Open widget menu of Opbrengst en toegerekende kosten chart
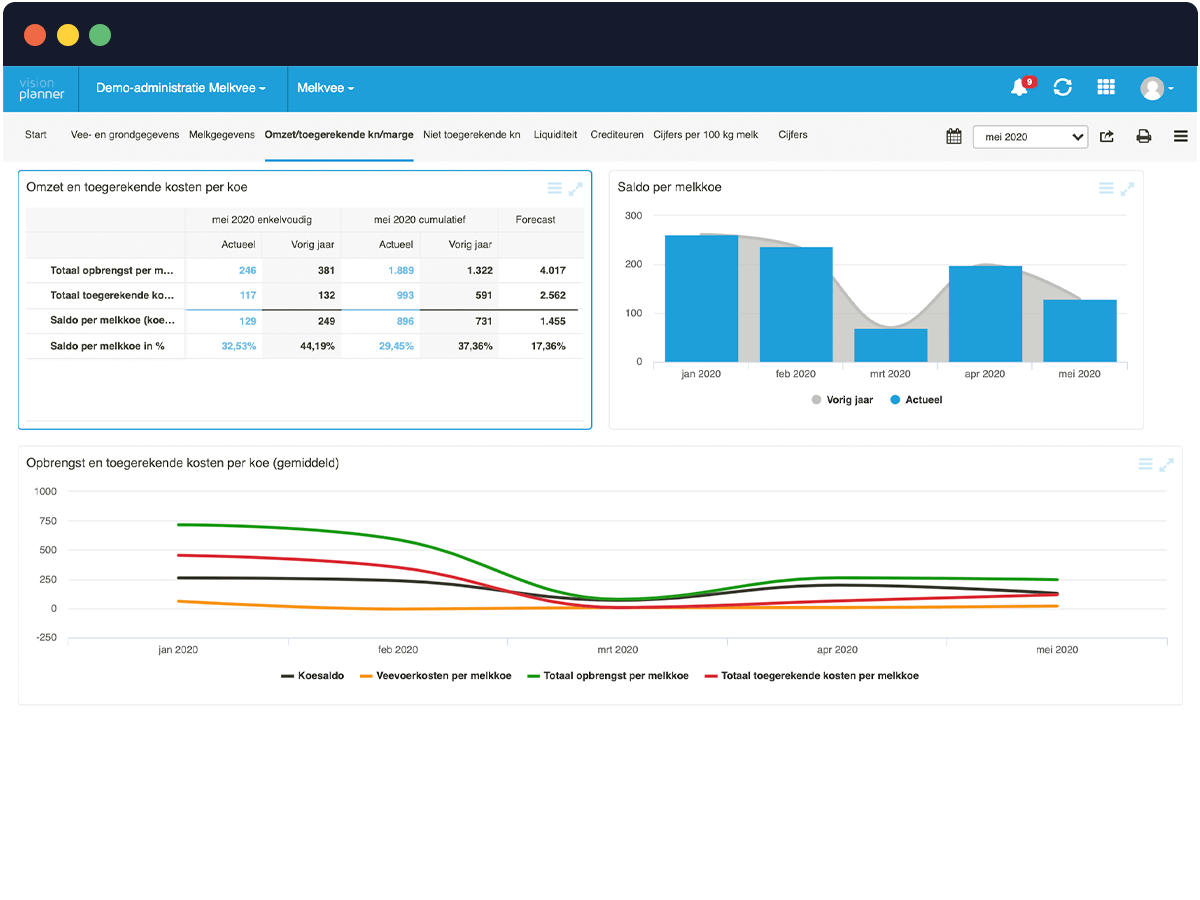Viewport: 1200px width, 900px height. [x=1146, y=464]
